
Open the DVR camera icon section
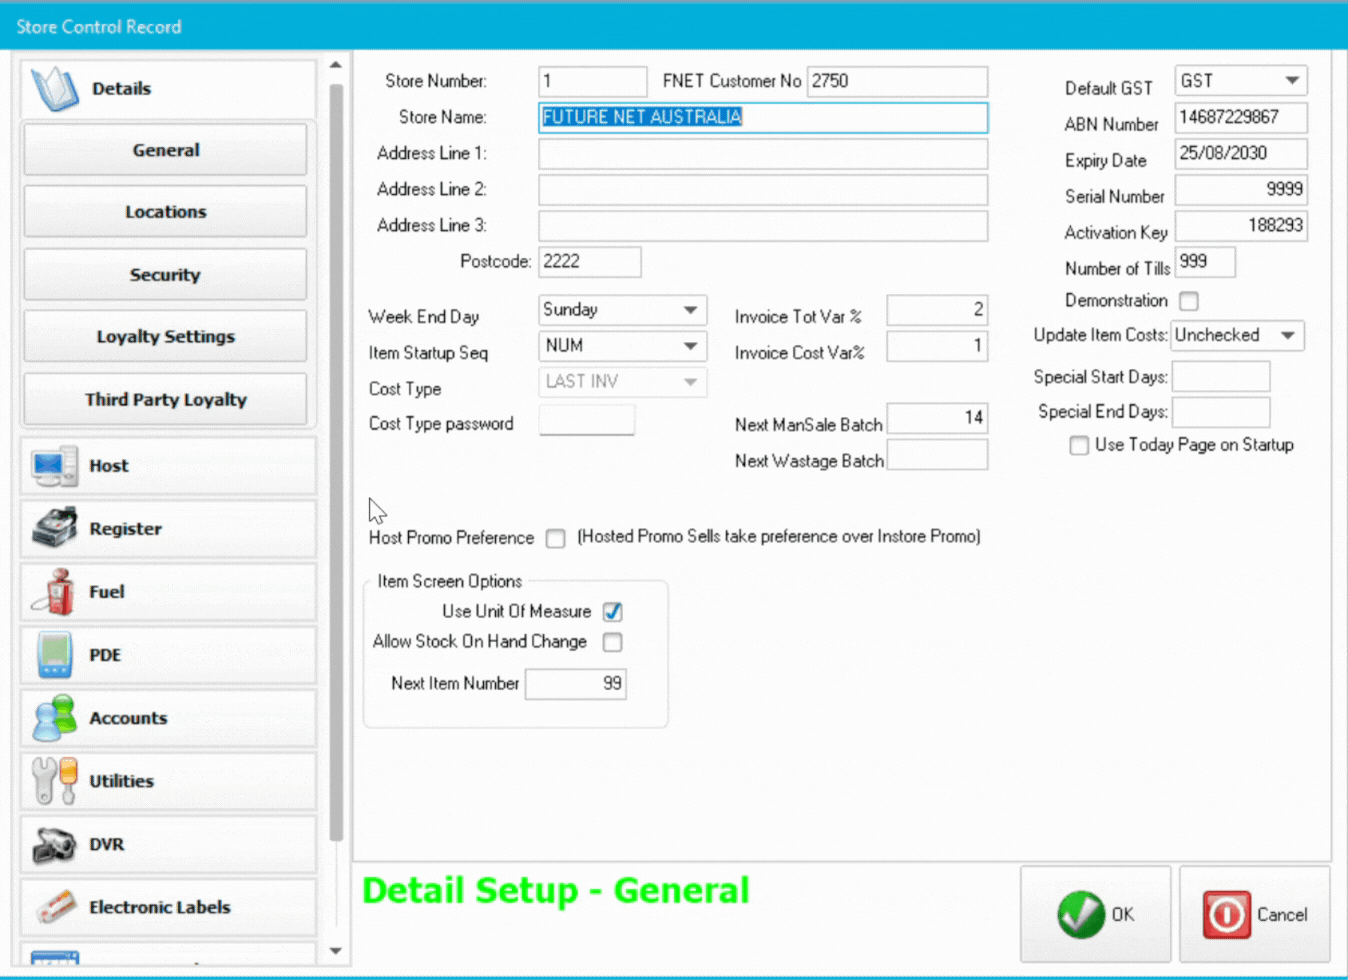coord(54,845)
